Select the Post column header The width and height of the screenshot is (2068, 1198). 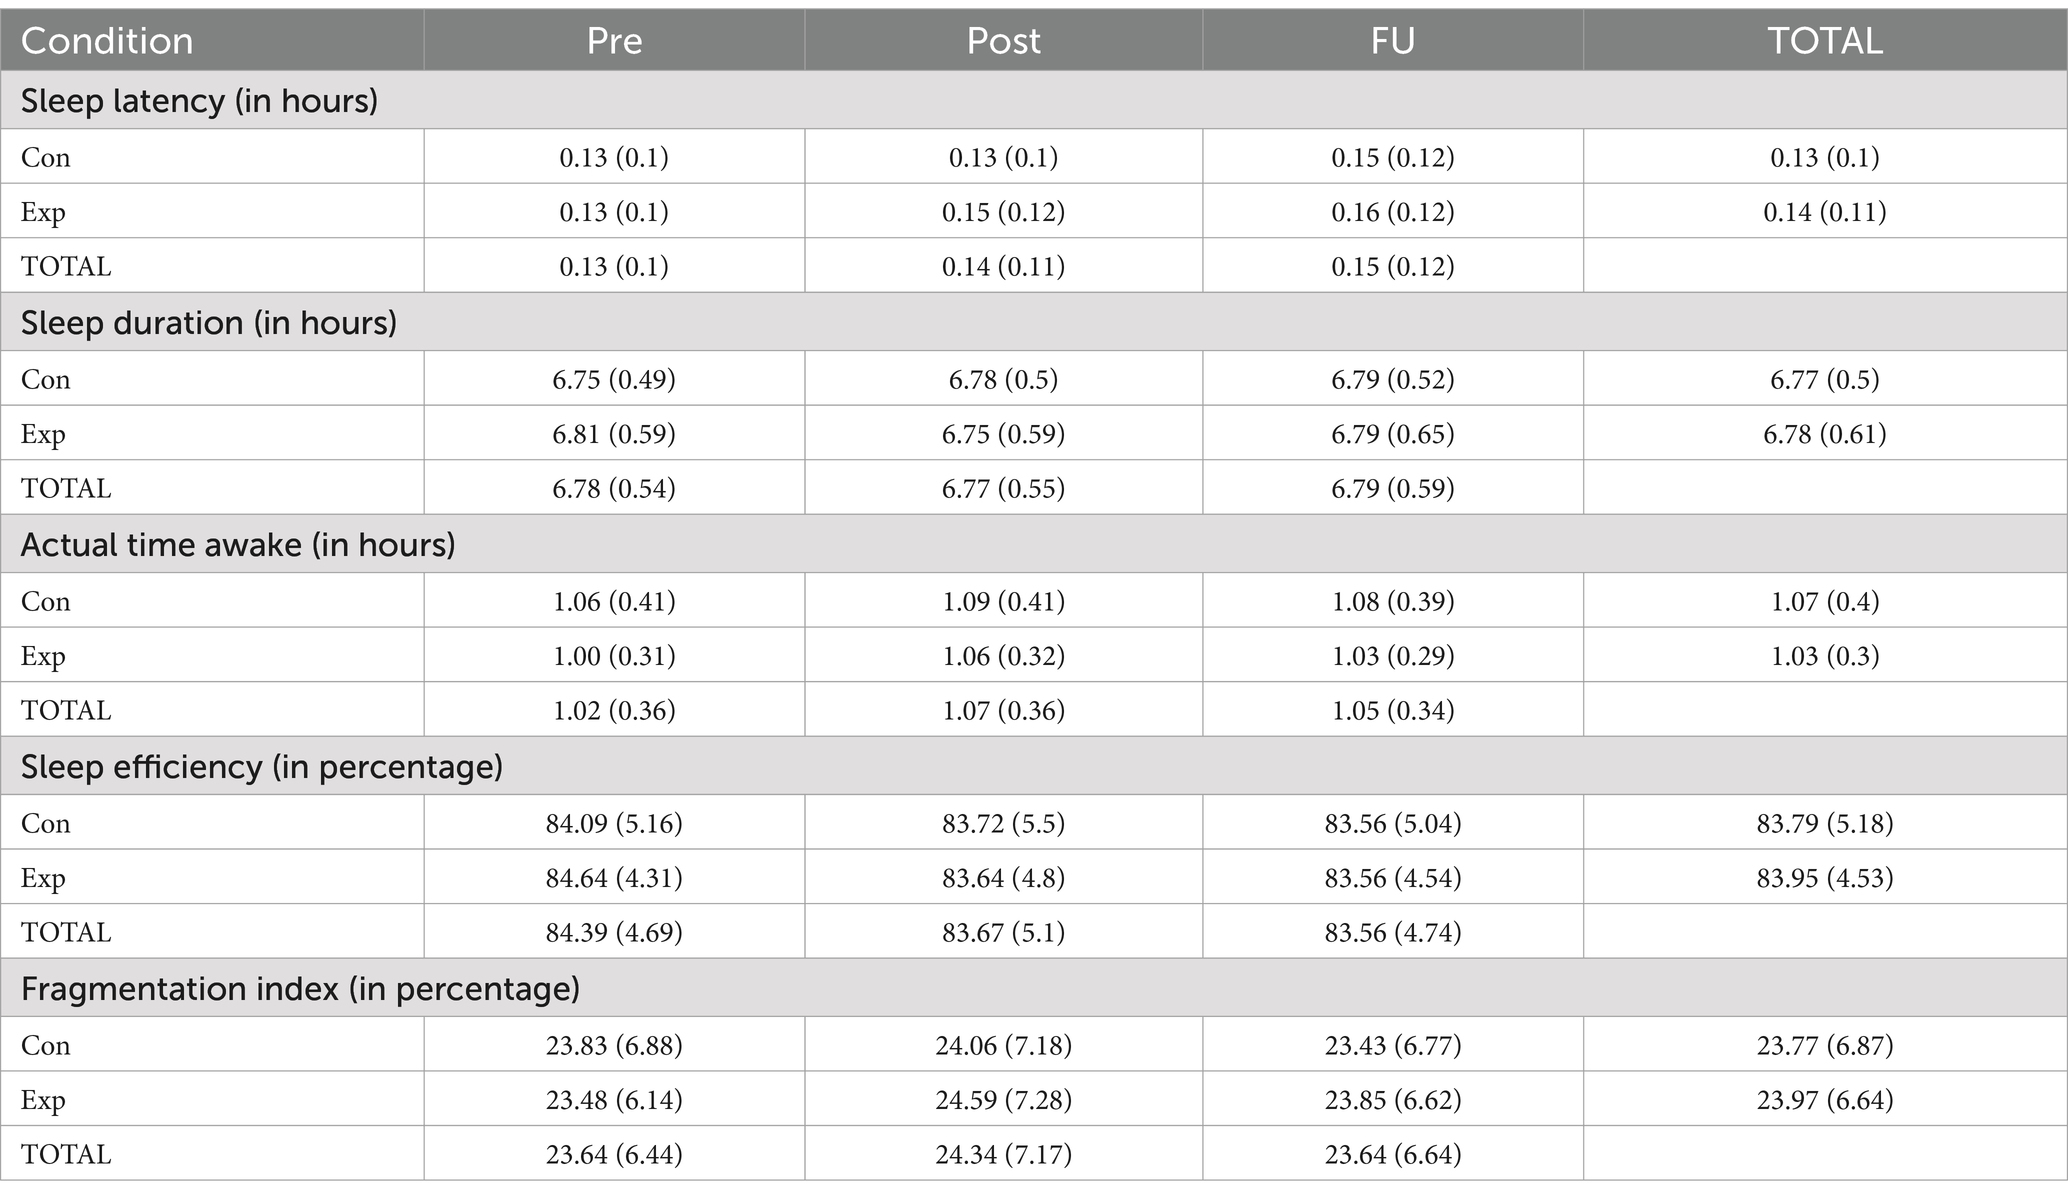pyautogui.click(x=1003, y=40)
